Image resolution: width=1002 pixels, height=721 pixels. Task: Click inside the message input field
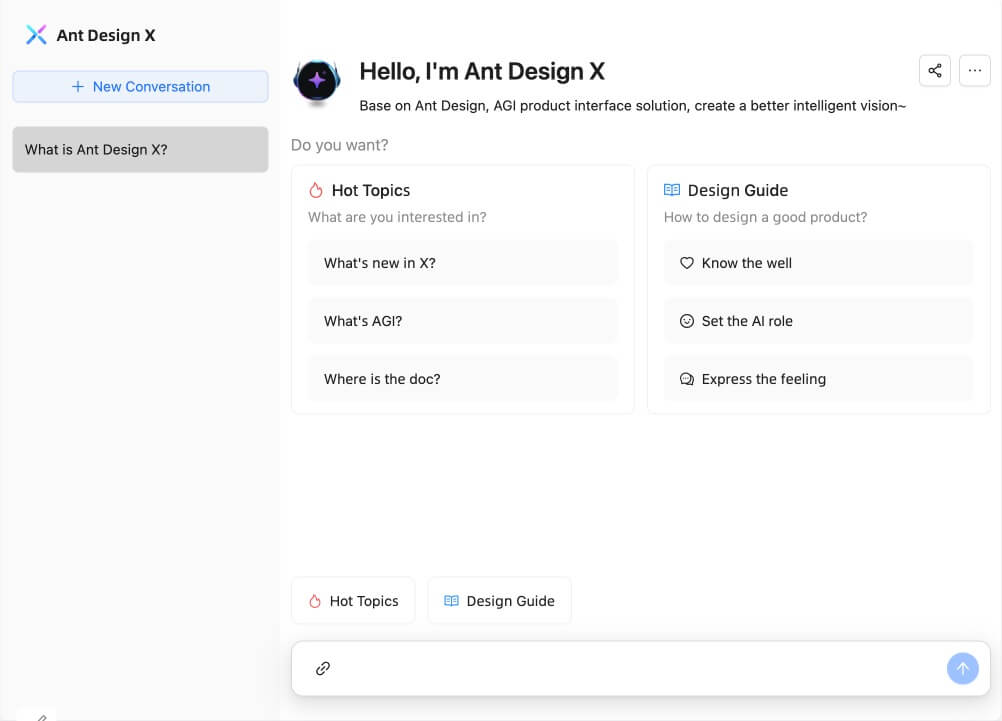640,668
